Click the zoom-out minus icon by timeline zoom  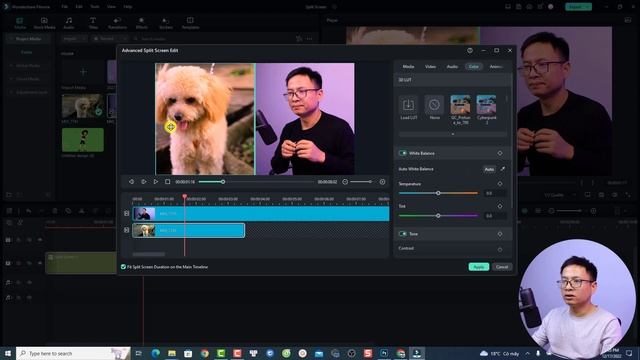coord(345,182)
